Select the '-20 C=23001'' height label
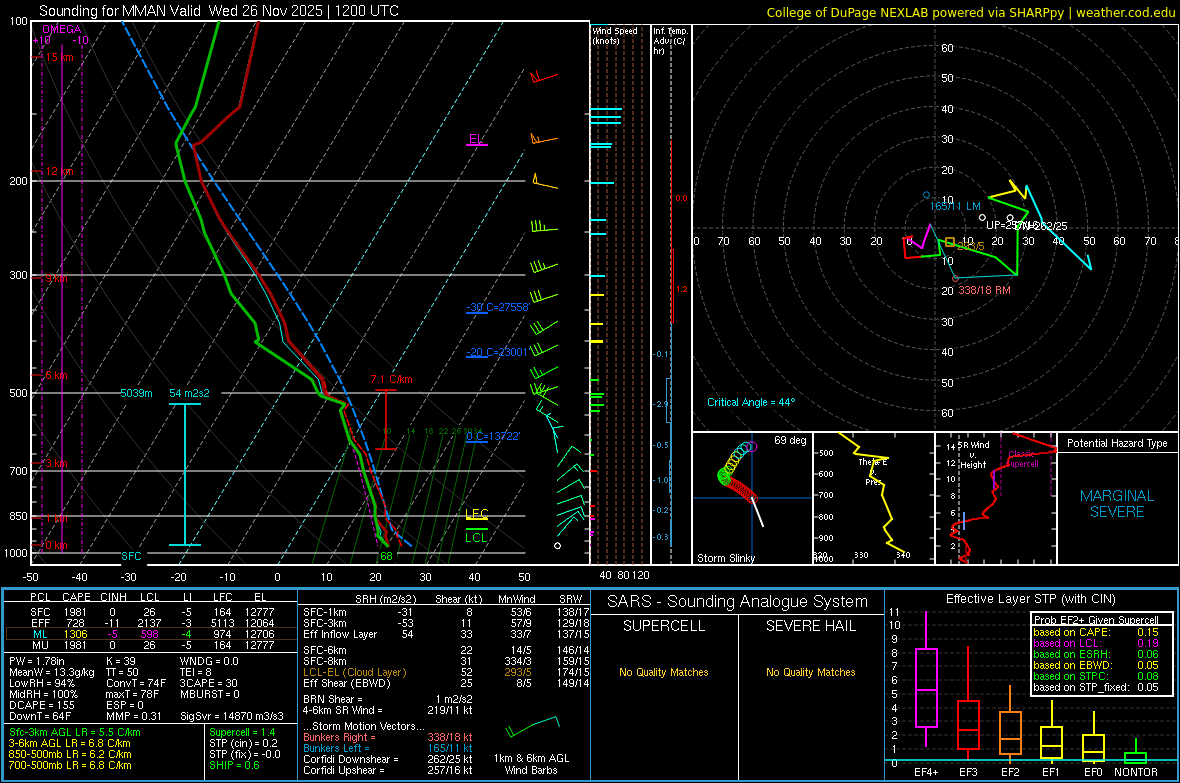Image resolution: width=1180 pixels, height=783 pixels. click(x=497, y=352)
